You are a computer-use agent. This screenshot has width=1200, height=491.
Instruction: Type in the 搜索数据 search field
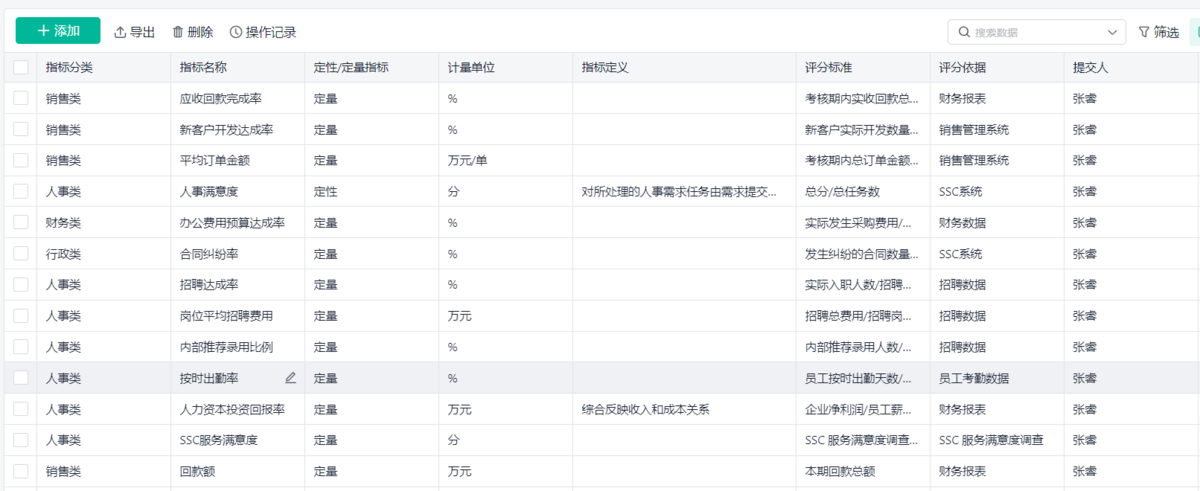[1035, 32]
